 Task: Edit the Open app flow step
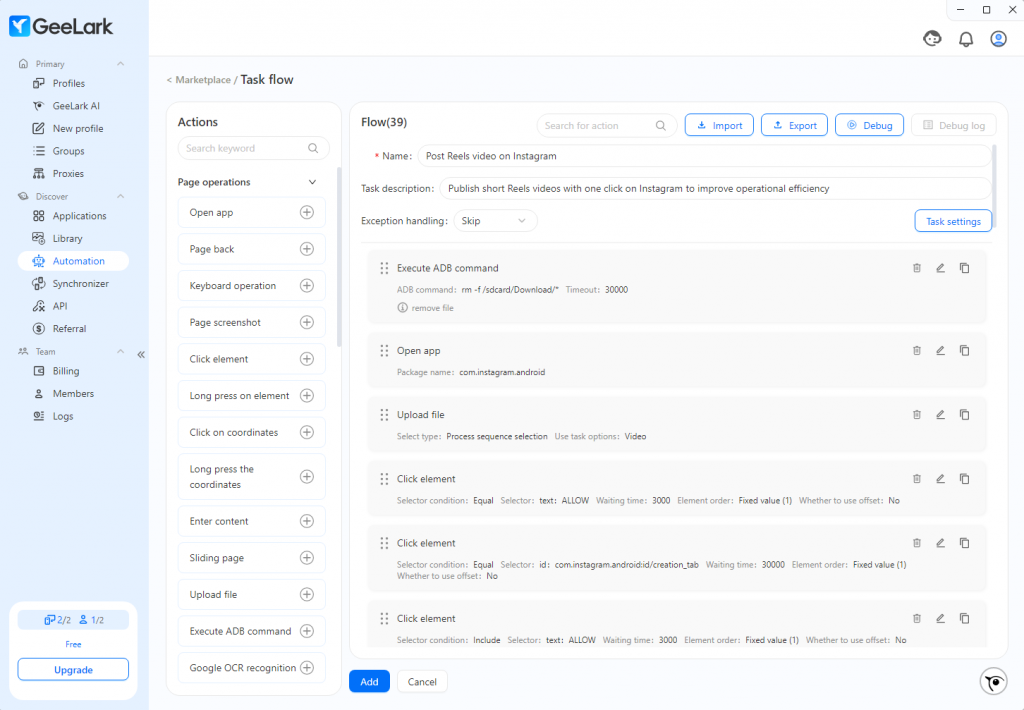(x=940, y=350)
